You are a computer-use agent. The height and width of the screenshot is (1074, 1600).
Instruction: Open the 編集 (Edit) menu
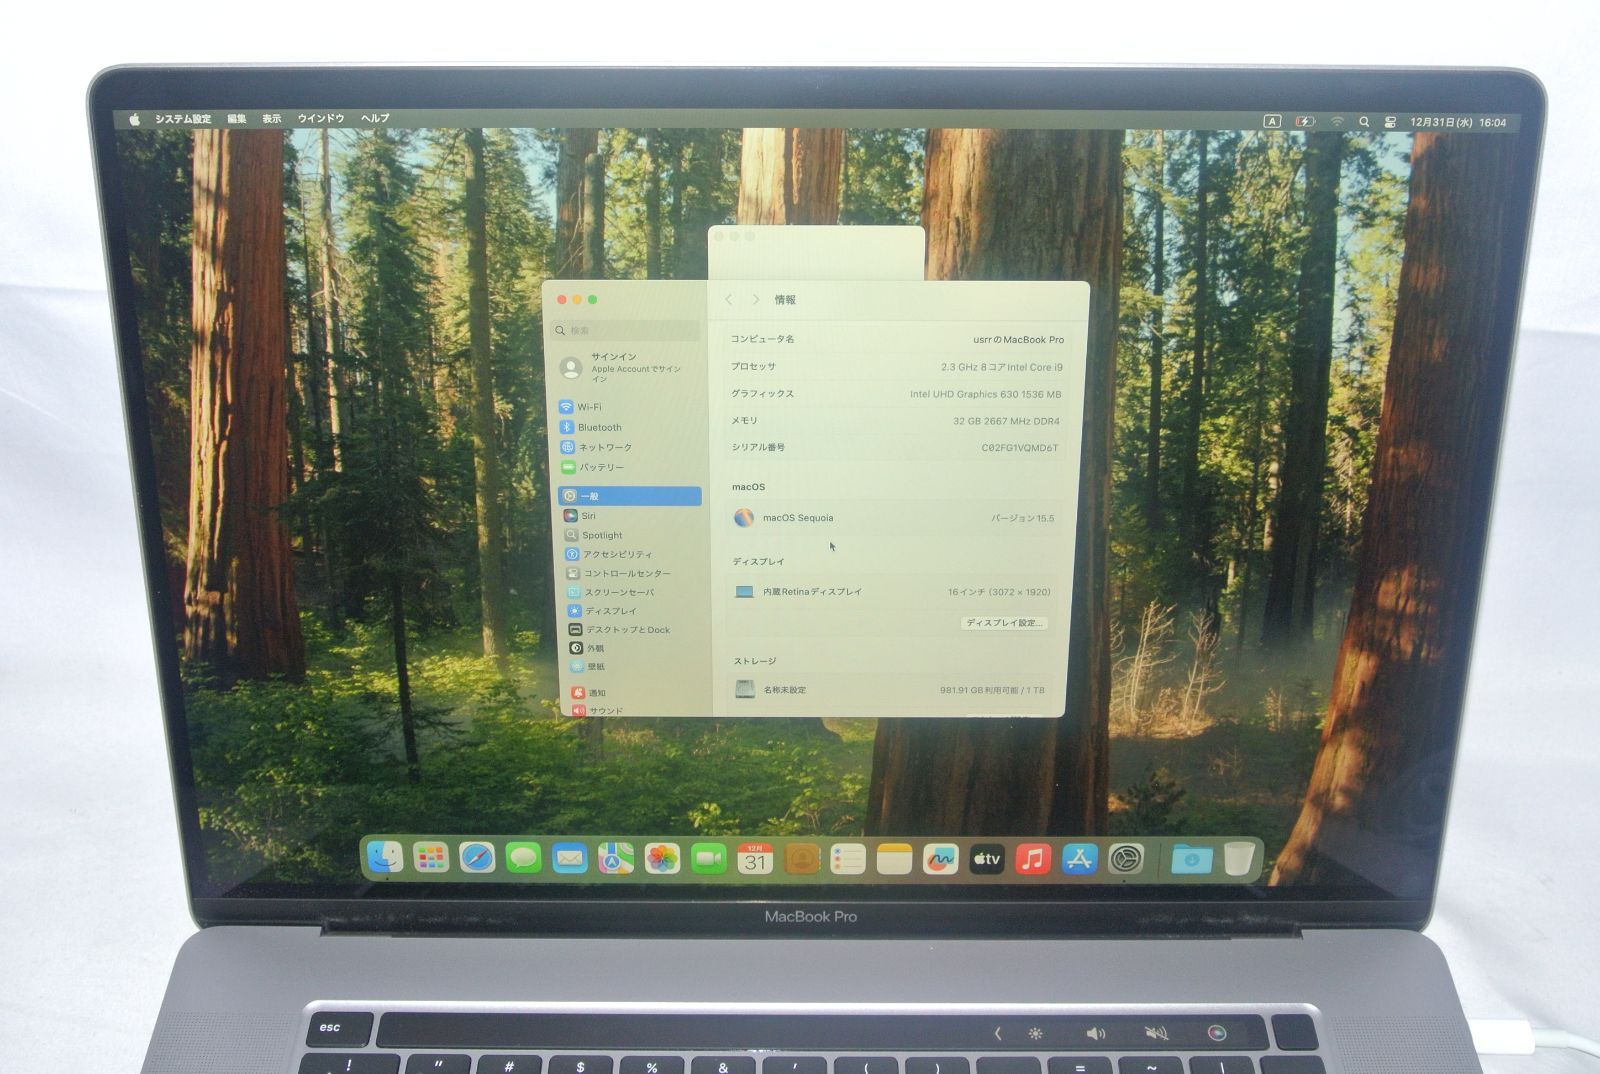point(236,118)
